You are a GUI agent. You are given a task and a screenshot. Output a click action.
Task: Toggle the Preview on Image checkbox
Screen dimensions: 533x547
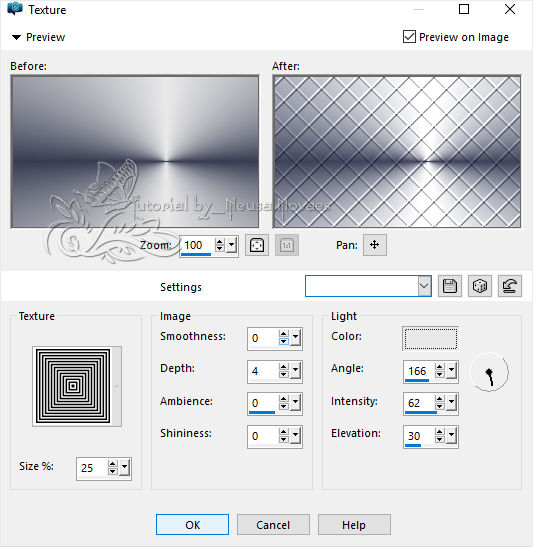[x=409, y=37]
